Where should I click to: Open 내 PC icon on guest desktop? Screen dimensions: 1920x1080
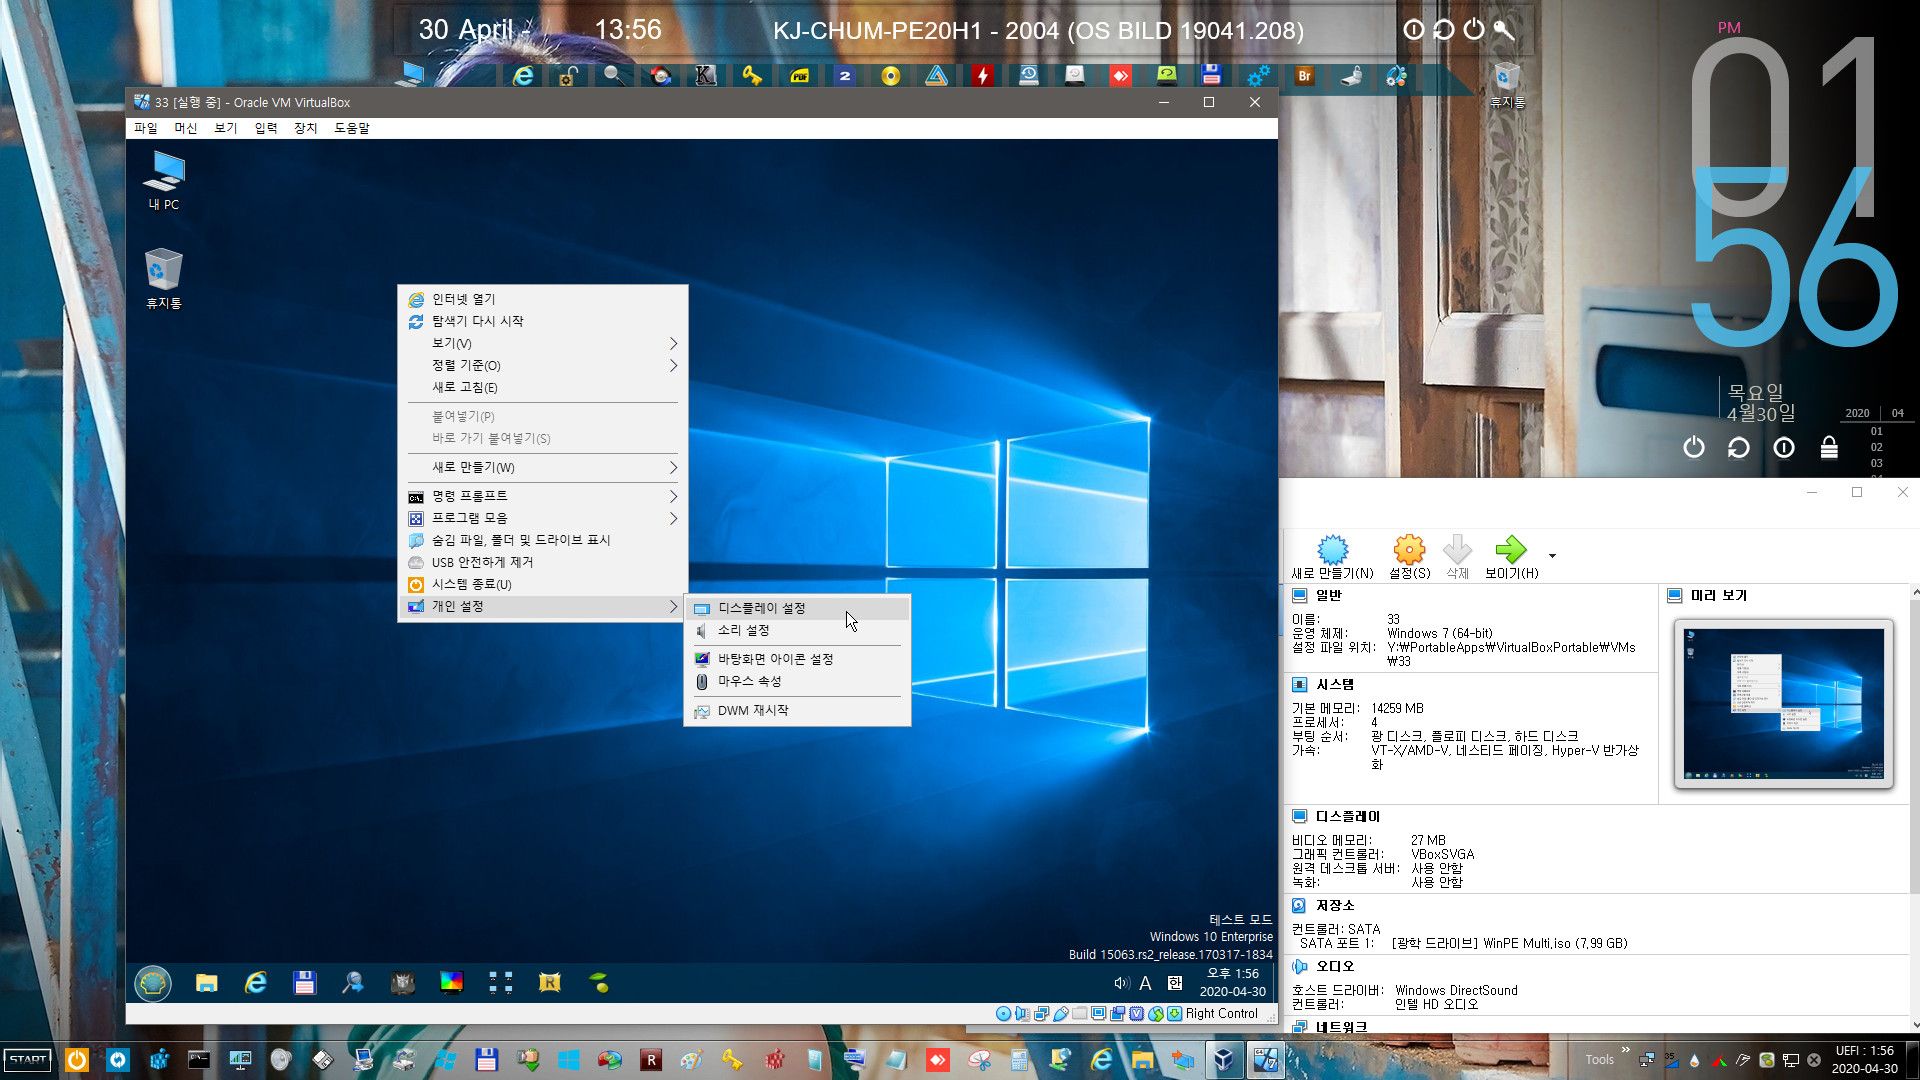coord(164,180)
